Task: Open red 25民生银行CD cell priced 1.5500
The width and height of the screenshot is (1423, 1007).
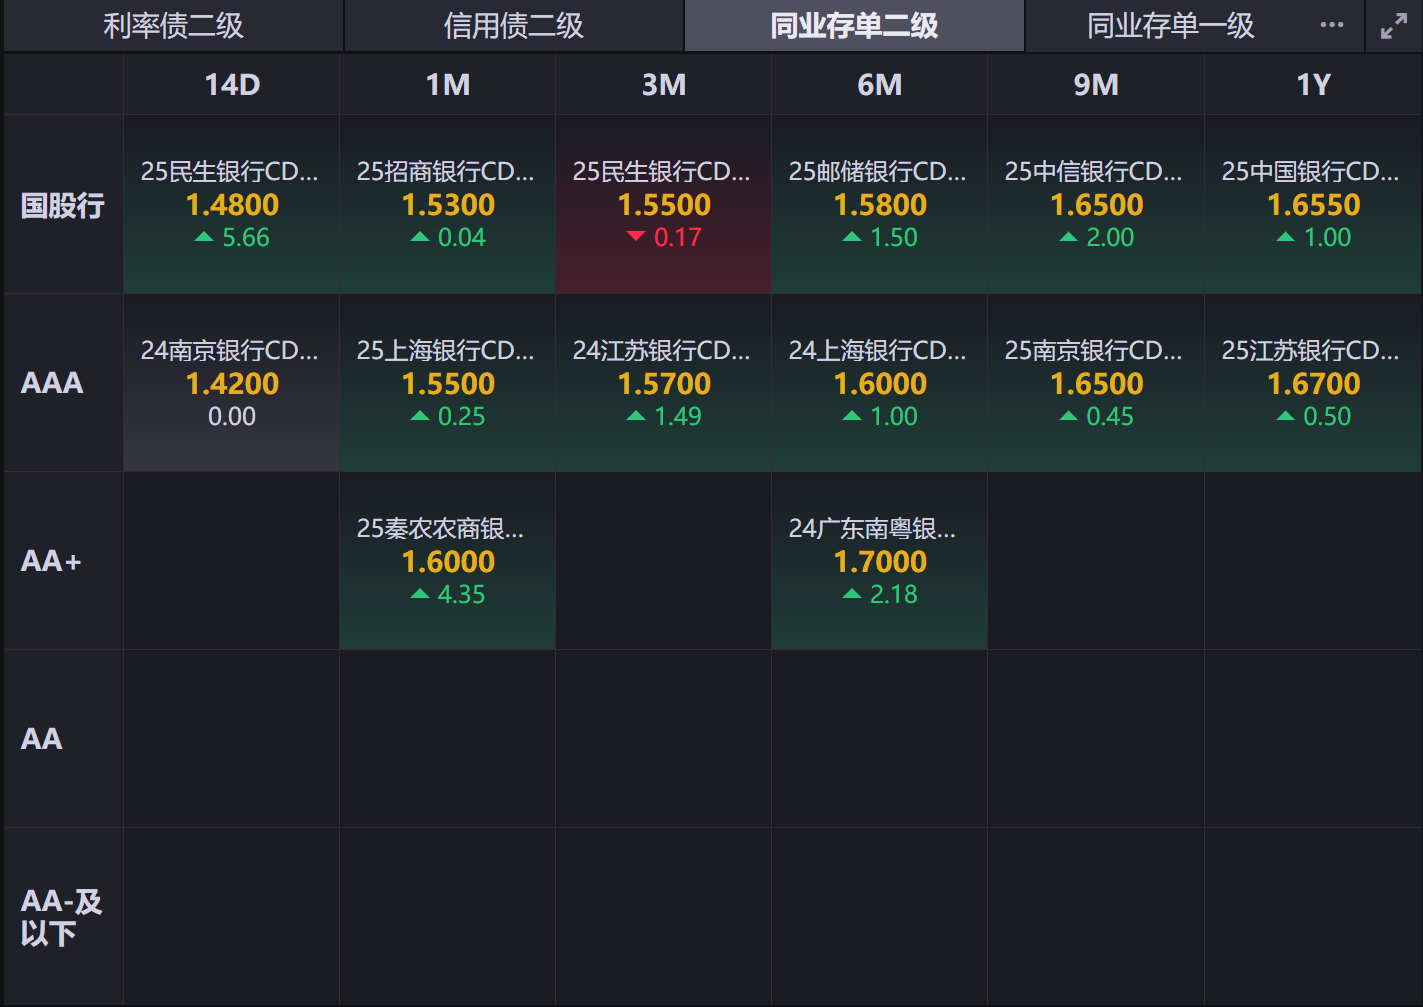Action: pyautogui.click(x=664, y=205)
